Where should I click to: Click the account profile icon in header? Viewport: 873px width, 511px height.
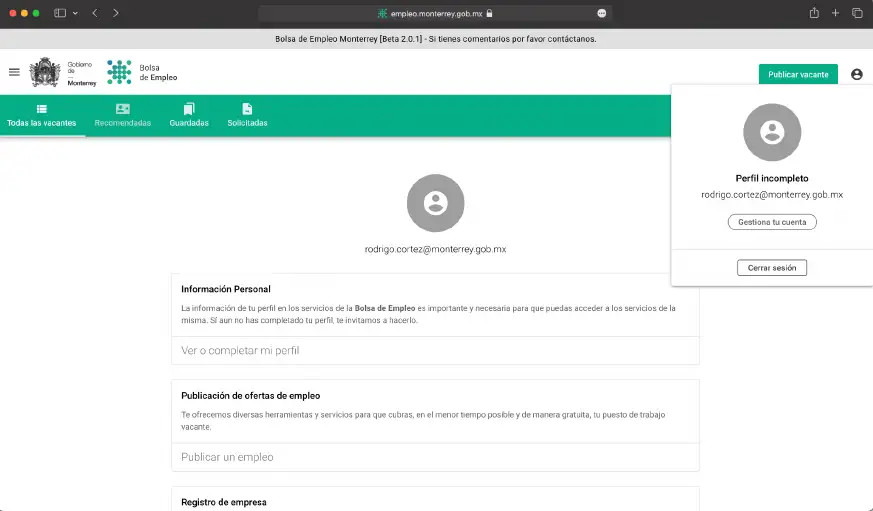click(856, 74)
